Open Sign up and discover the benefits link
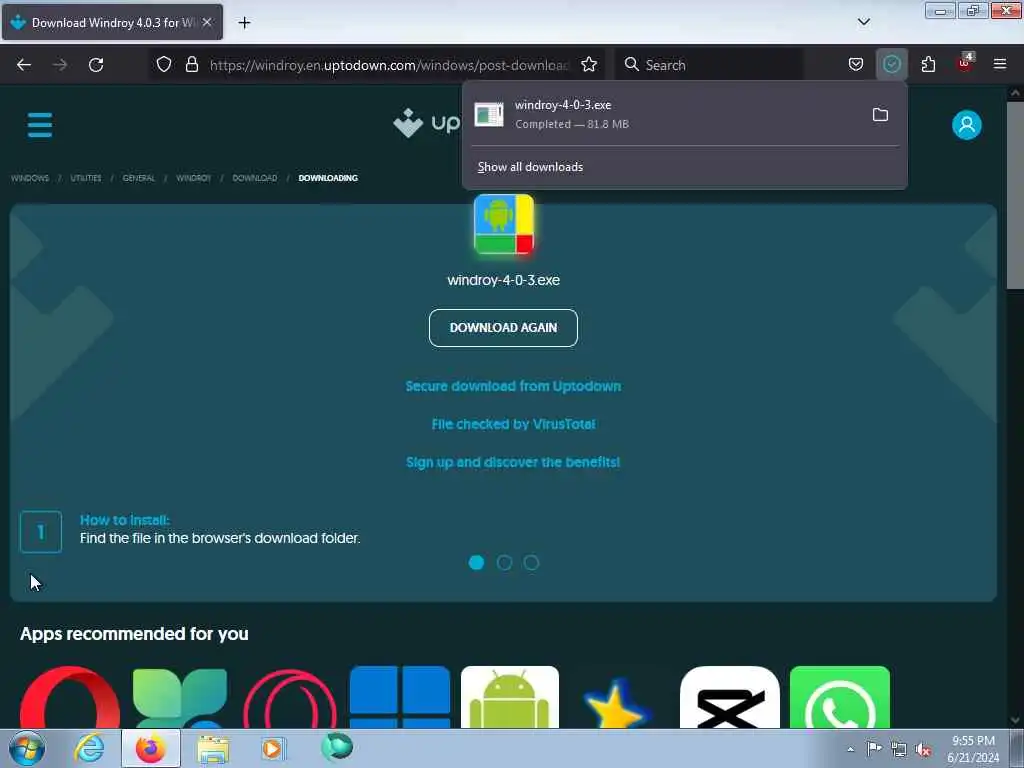The image size is (1024, 768). point(513,462)
